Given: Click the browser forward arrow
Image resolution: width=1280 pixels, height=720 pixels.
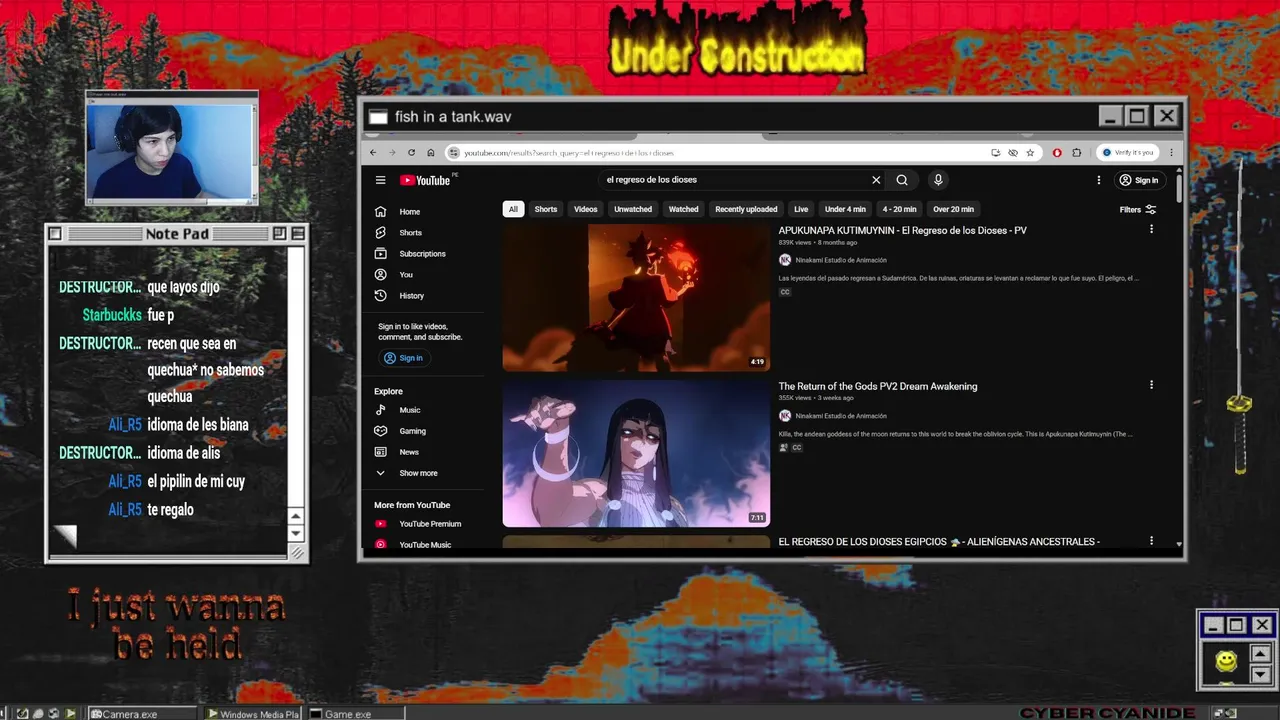Looking at the screenshot, I should [x=392, y=152].
